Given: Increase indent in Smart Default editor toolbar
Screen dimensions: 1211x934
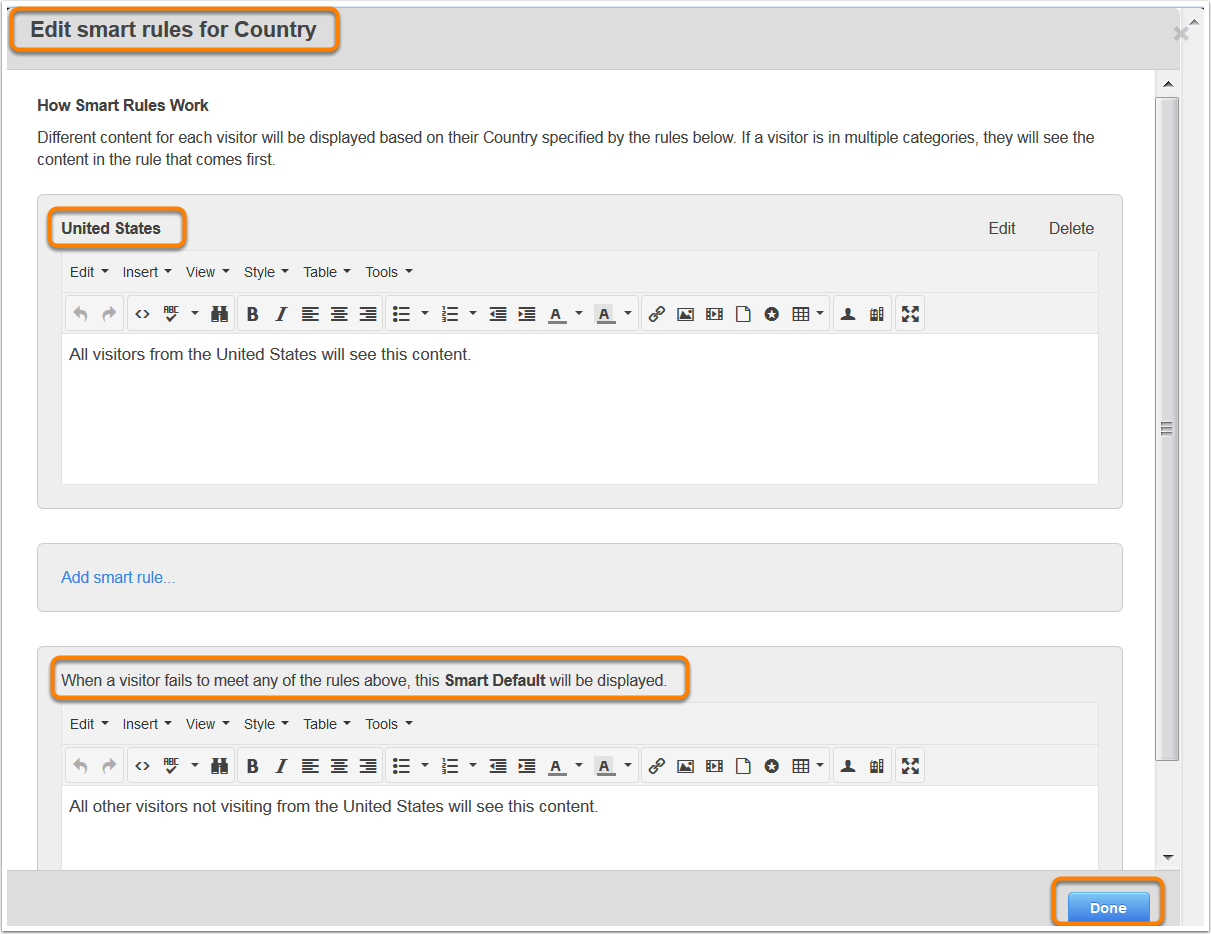Looking at the screenshot, I should 527,766.
